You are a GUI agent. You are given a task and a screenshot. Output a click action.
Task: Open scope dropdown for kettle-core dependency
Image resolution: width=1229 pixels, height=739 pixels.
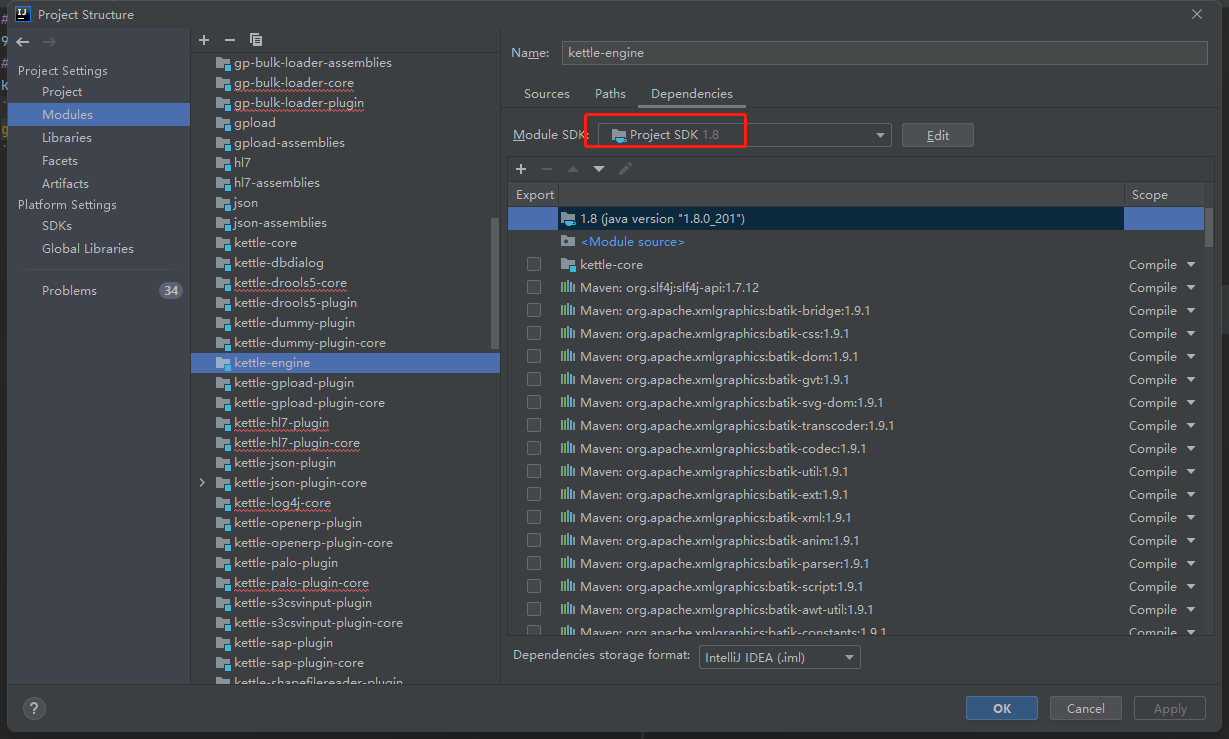pyautogui.click(x=1190, y=265)
